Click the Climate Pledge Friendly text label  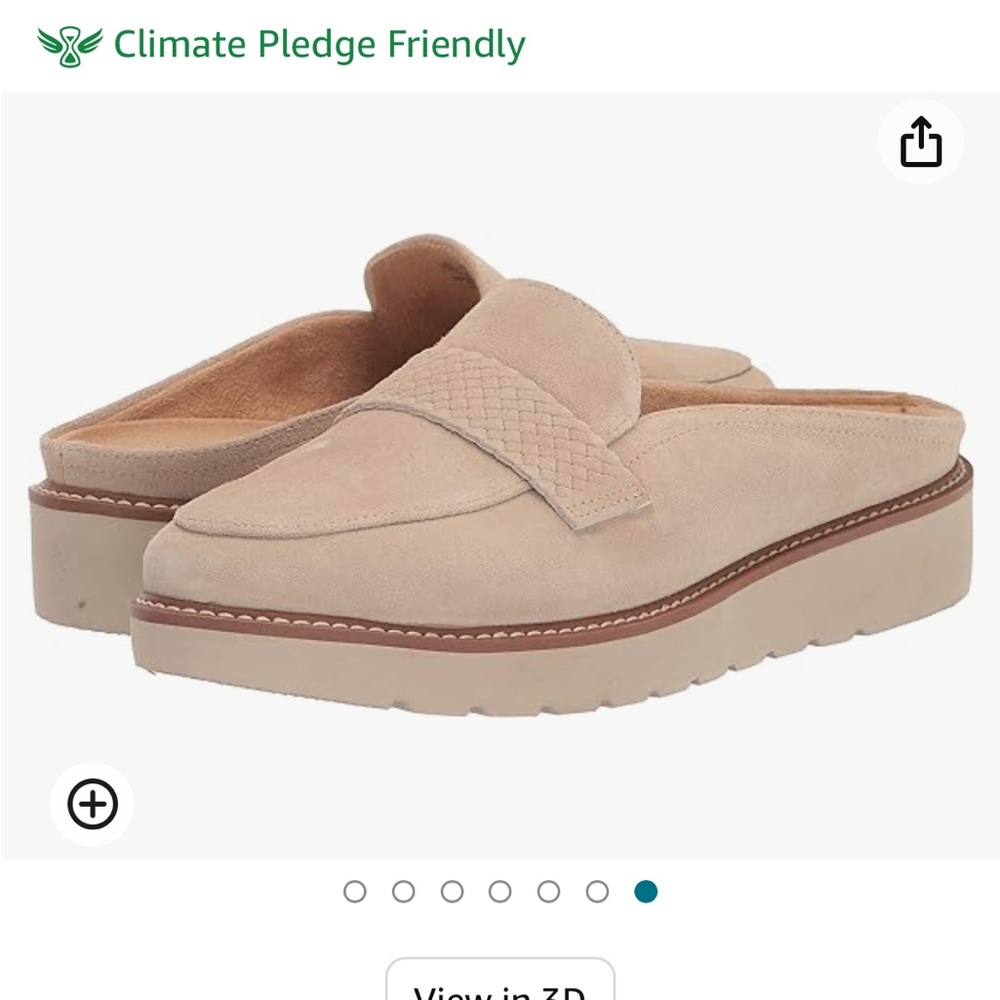(x=320, y=42)
